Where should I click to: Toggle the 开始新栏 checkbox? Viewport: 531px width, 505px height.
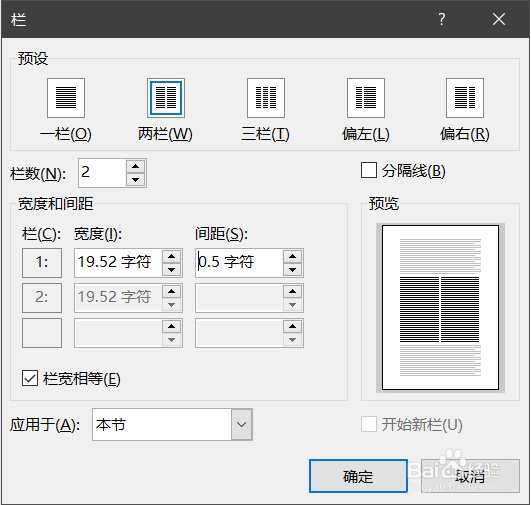tap(369, 424)
